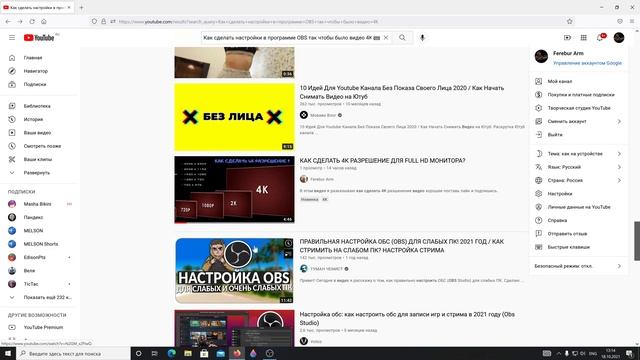640x360 pixels.
Task: Open НАСТРОЙКА OBS video thumbnail
Action: tap(234, 271)
